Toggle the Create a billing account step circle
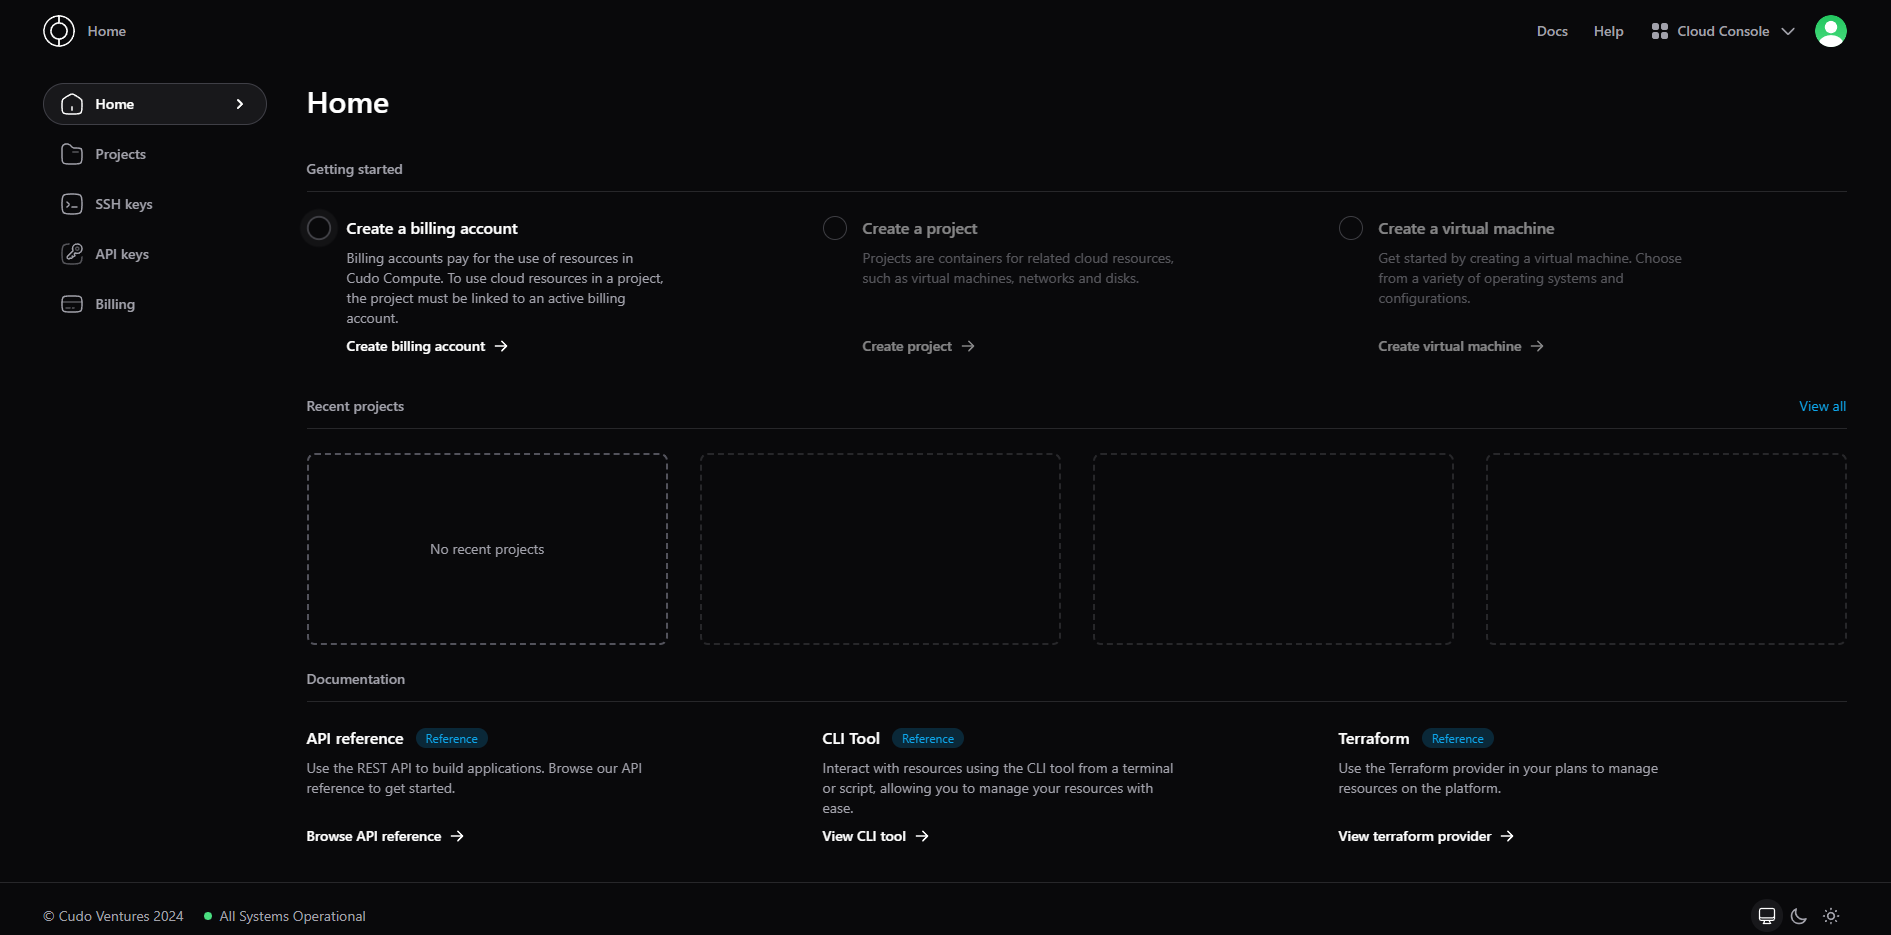The width and height of the screenshot is (1891, 935). click(x=319, y=228)
